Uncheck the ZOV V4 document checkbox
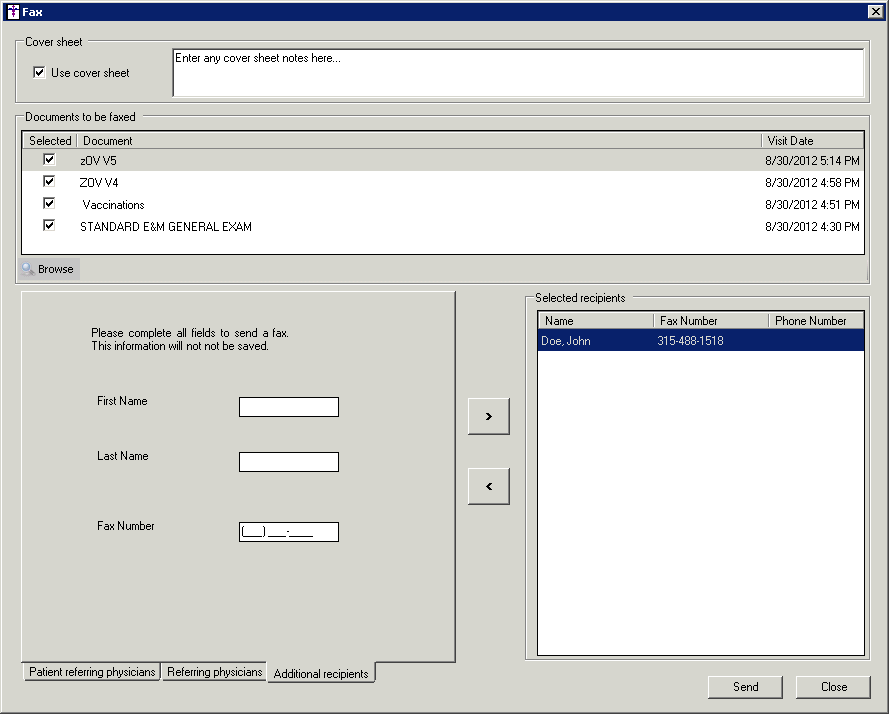 (48, 181)
